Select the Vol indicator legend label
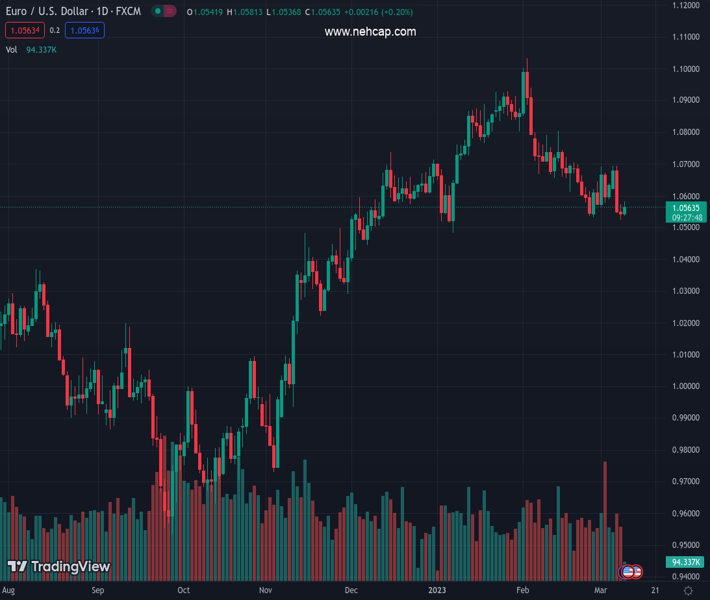Screen dimensions: 710x600 click(x=11, y=49)
